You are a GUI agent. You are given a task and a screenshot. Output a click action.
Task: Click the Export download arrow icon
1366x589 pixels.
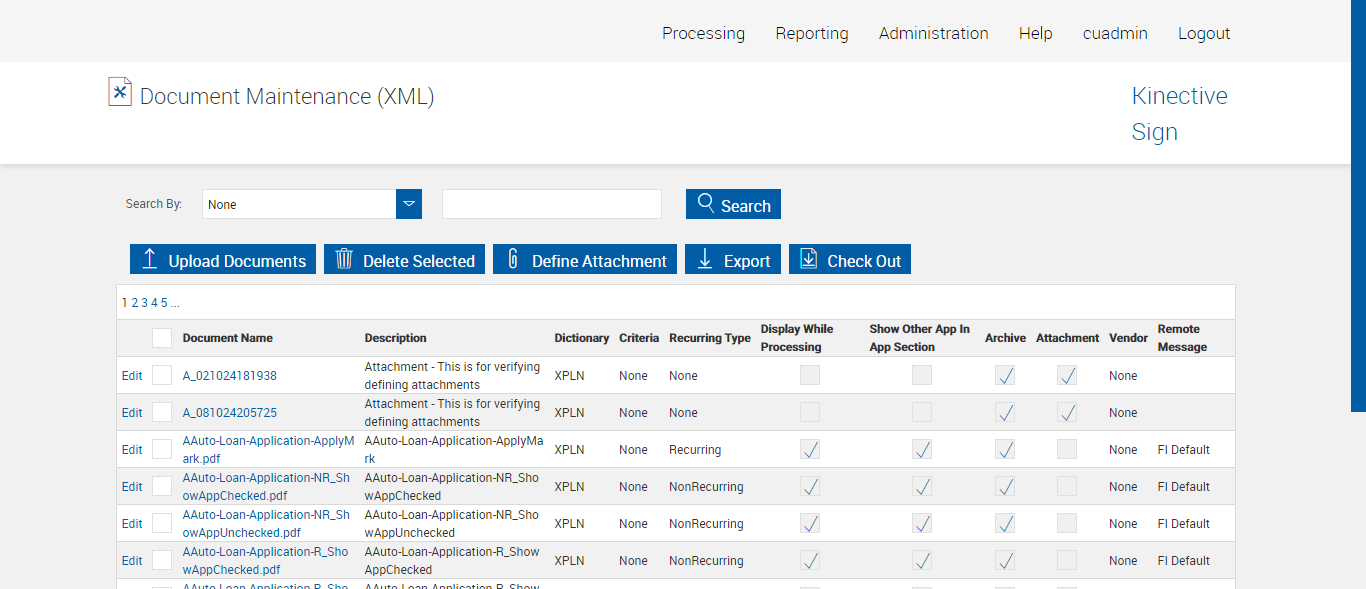(705, 259)
